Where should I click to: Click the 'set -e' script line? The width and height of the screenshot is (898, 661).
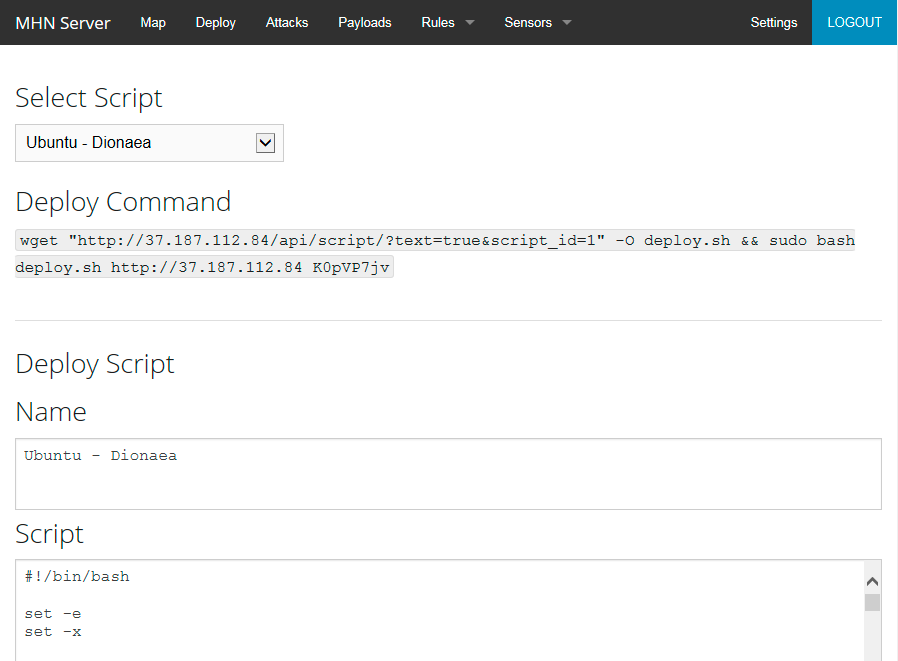[x=53, y=613]
